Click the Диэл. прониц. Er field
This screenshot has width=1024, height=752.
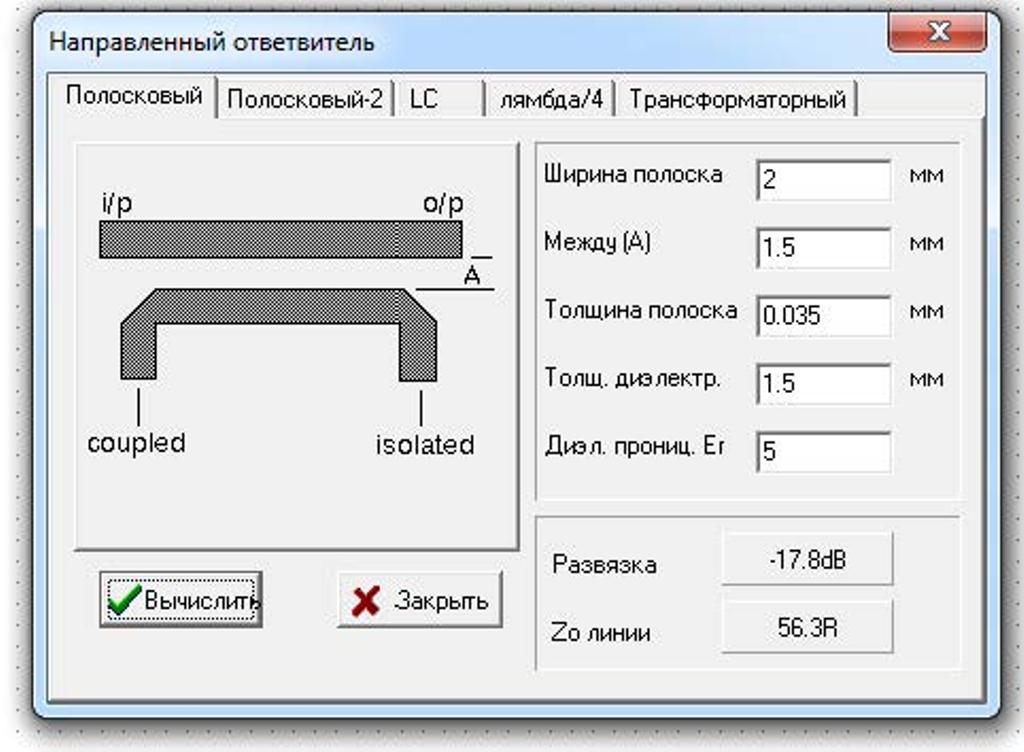click(823, 451)
